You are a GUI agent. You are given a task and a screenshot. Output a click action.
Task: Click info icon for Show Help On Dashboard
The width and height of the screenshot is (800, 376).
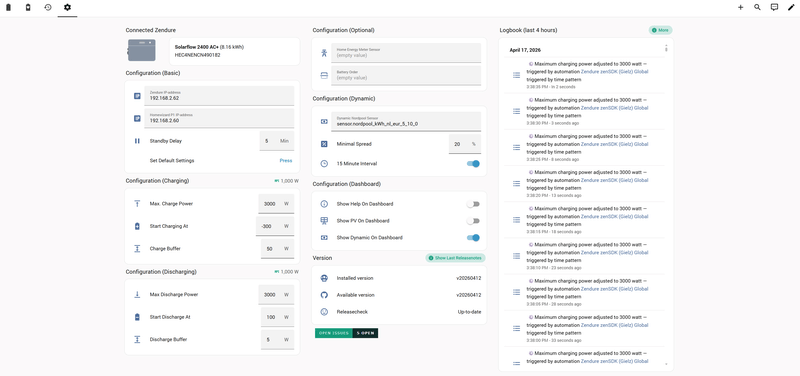[323, 204]
